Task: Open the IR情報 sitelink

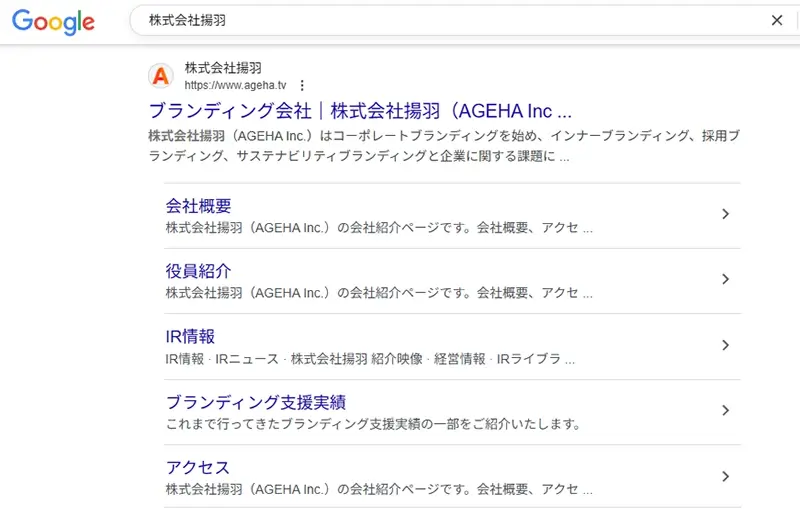Action: 190,336
